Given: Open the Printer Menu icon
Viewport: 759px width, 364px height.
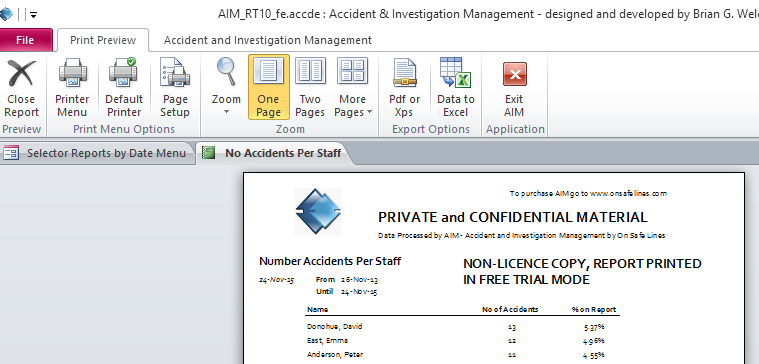Looking at the screenshot, I should [73, 73].
